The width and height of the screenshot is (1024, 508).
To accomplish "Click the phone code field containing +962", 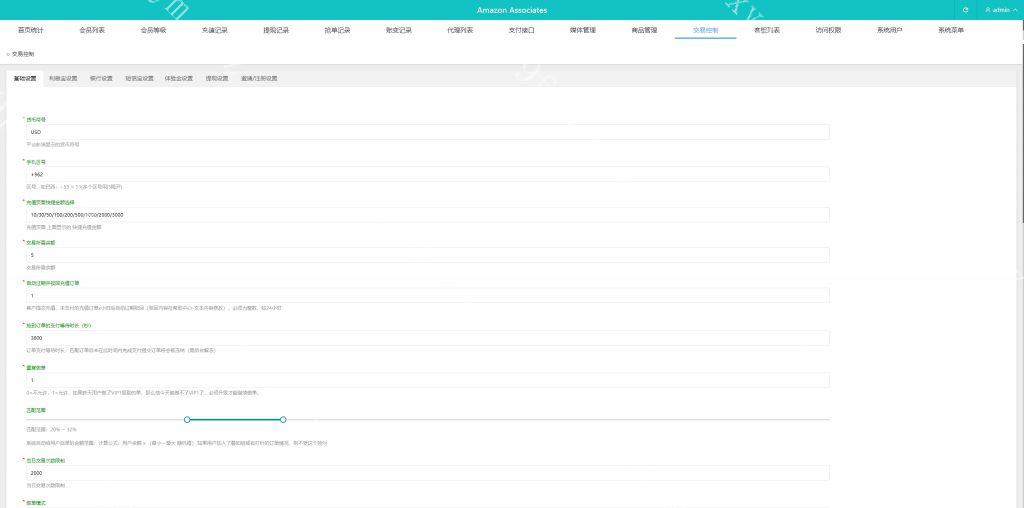I will 428,174.
